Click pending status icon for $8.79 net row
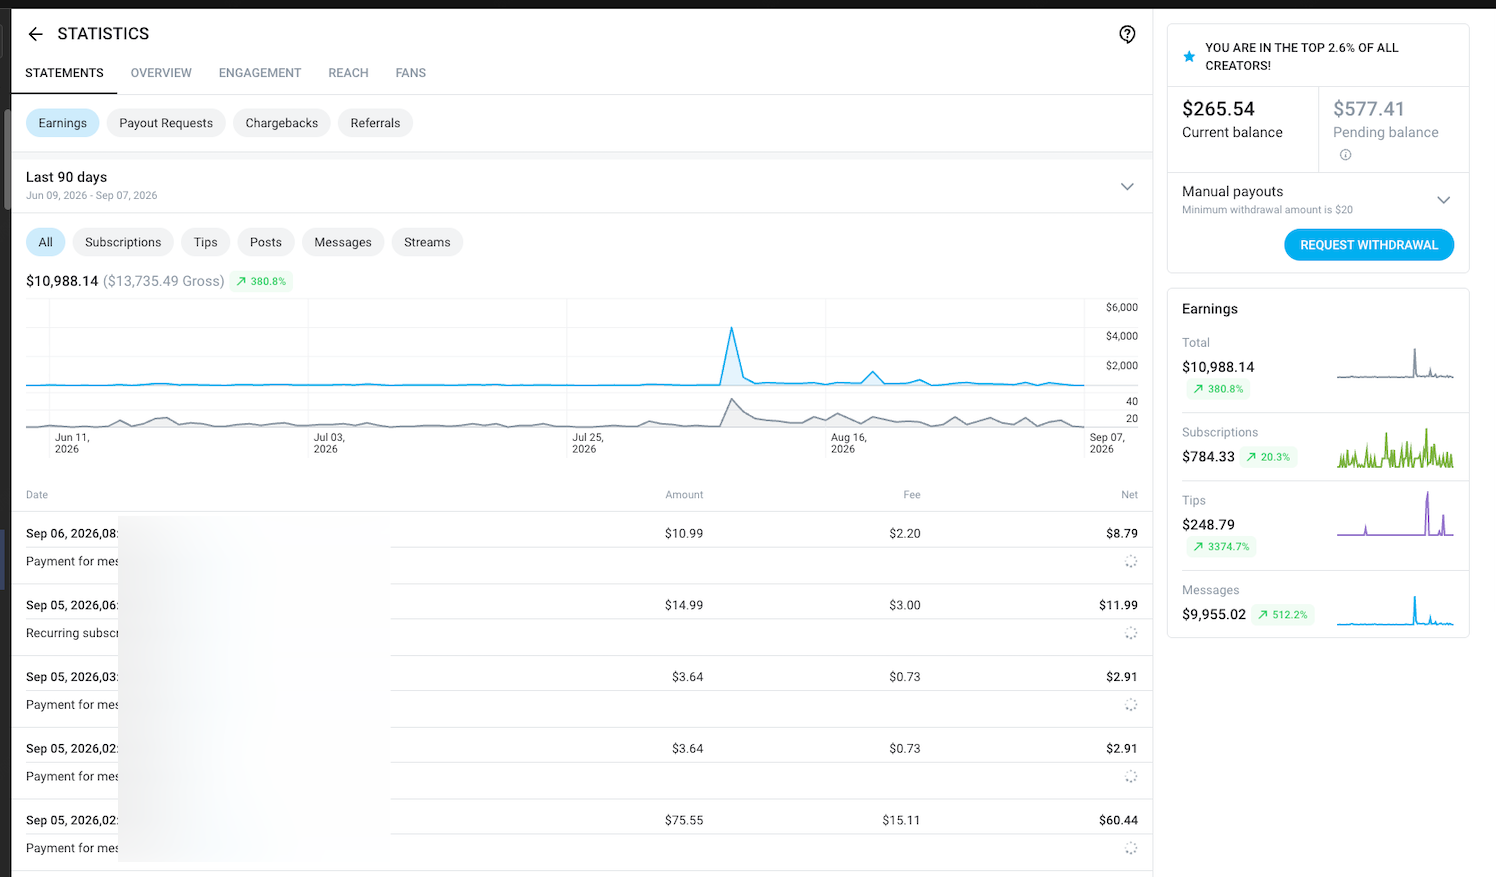This screenshot has width=1496, height=877. tap(1131, 562)
